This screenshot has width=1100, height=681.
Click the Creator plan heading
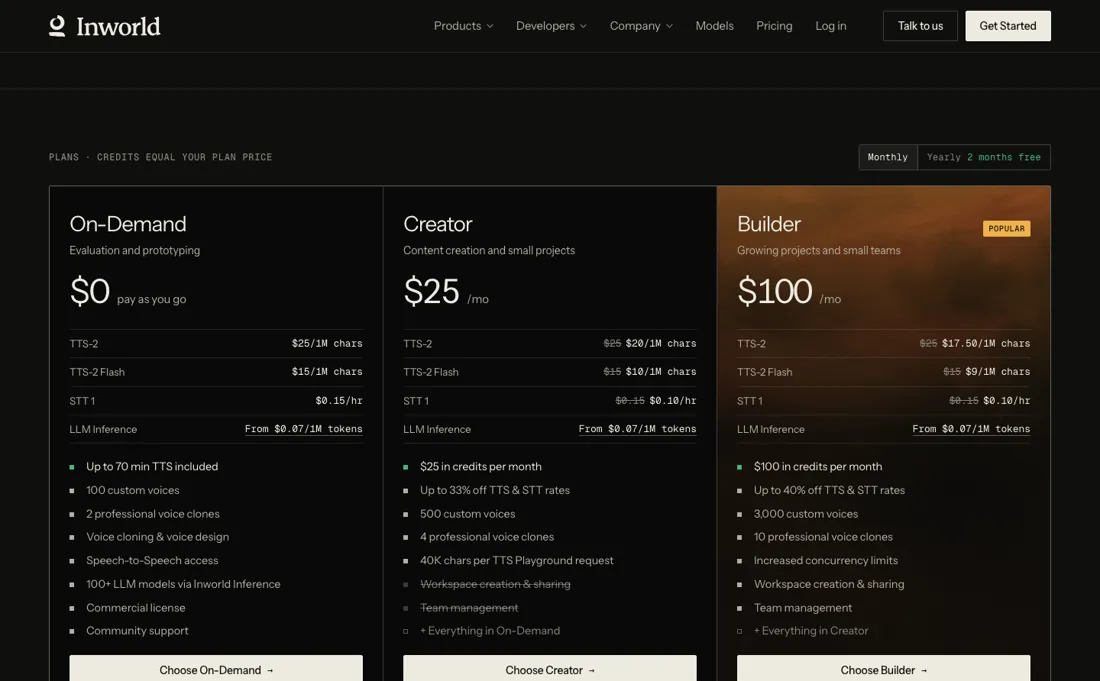[x=438, y=224]
